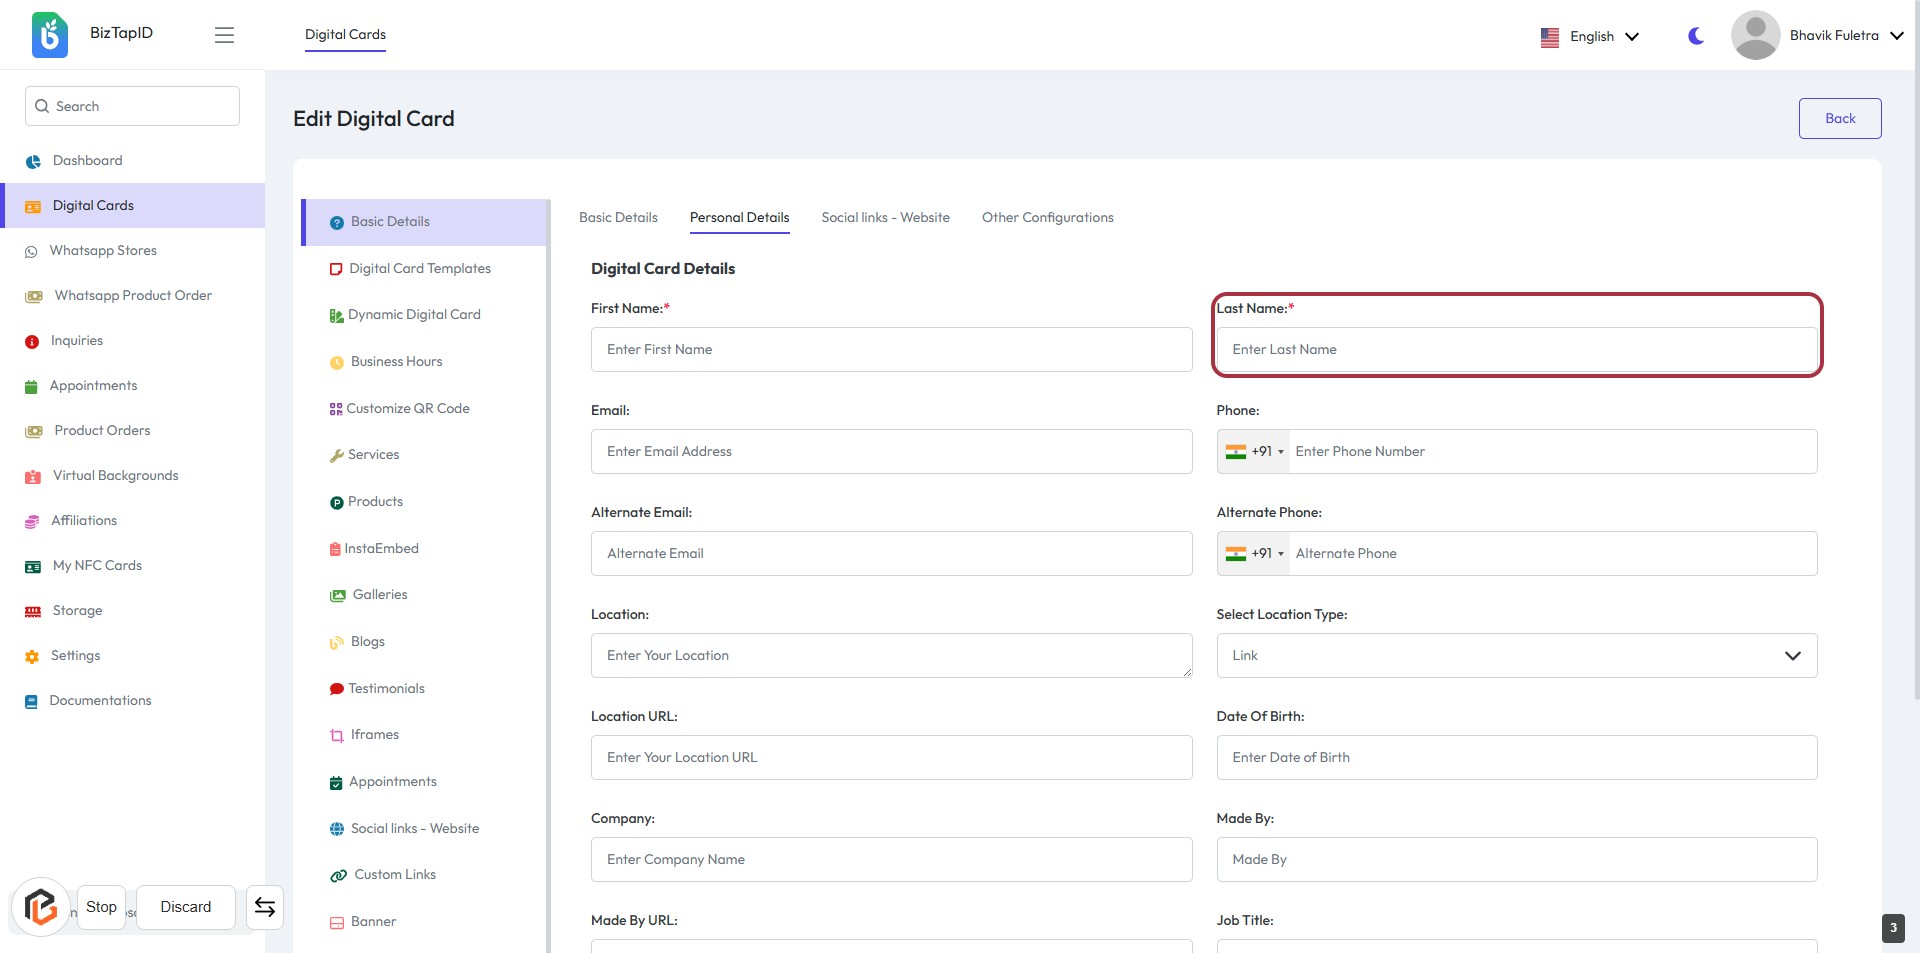This screenshot has width=1920, height=953.
Task: Click the swap arrows icon near Discard
Action: pyautogui.click(x=265, y=907)
